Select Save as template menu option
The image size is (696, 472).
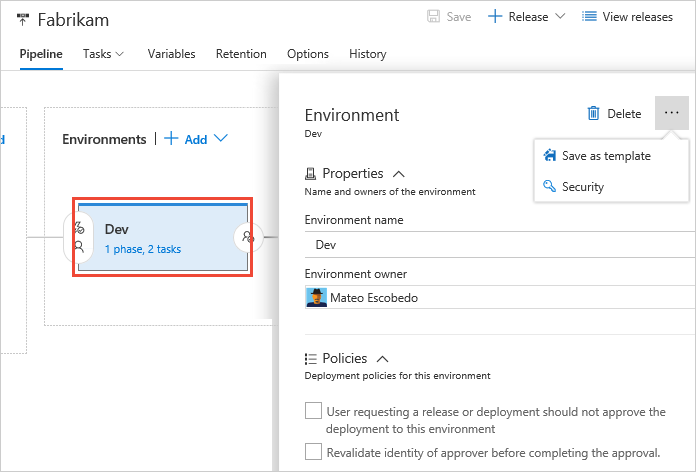[606, 156]
